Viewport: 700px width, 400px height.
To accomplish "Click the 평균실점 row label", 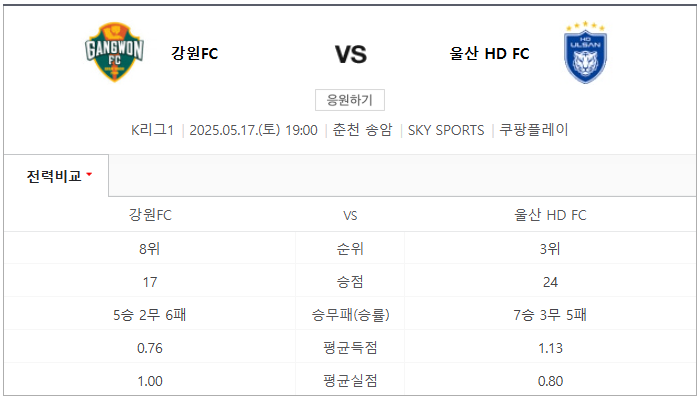I will [x=350, y=381].
